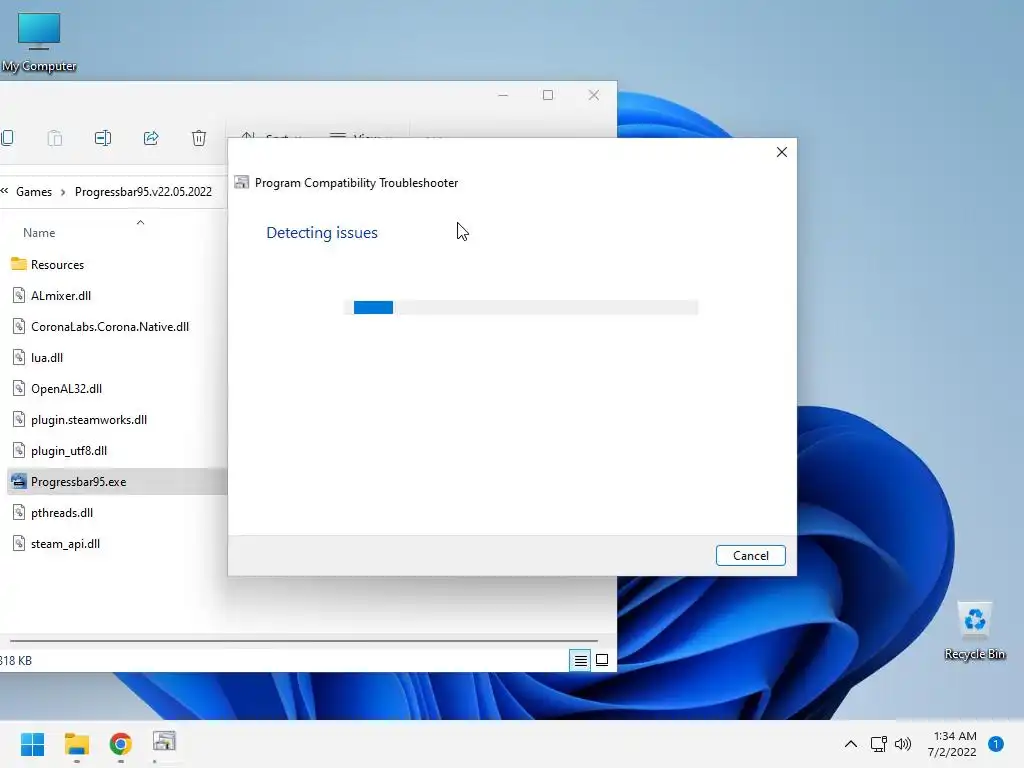
Task: Select OpenAL32.dll file
Action: [67, 389]
